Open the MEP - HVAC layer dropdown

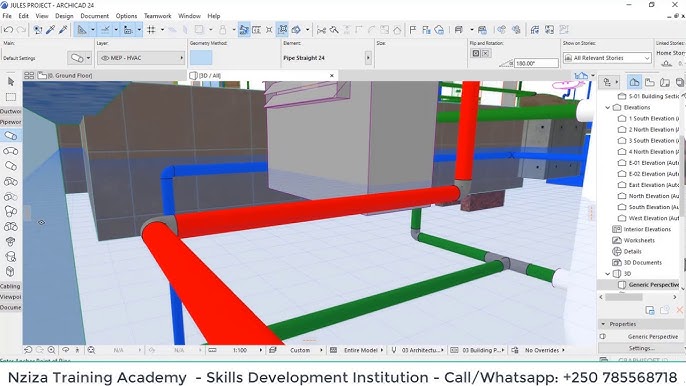click(x=141, y=58)
